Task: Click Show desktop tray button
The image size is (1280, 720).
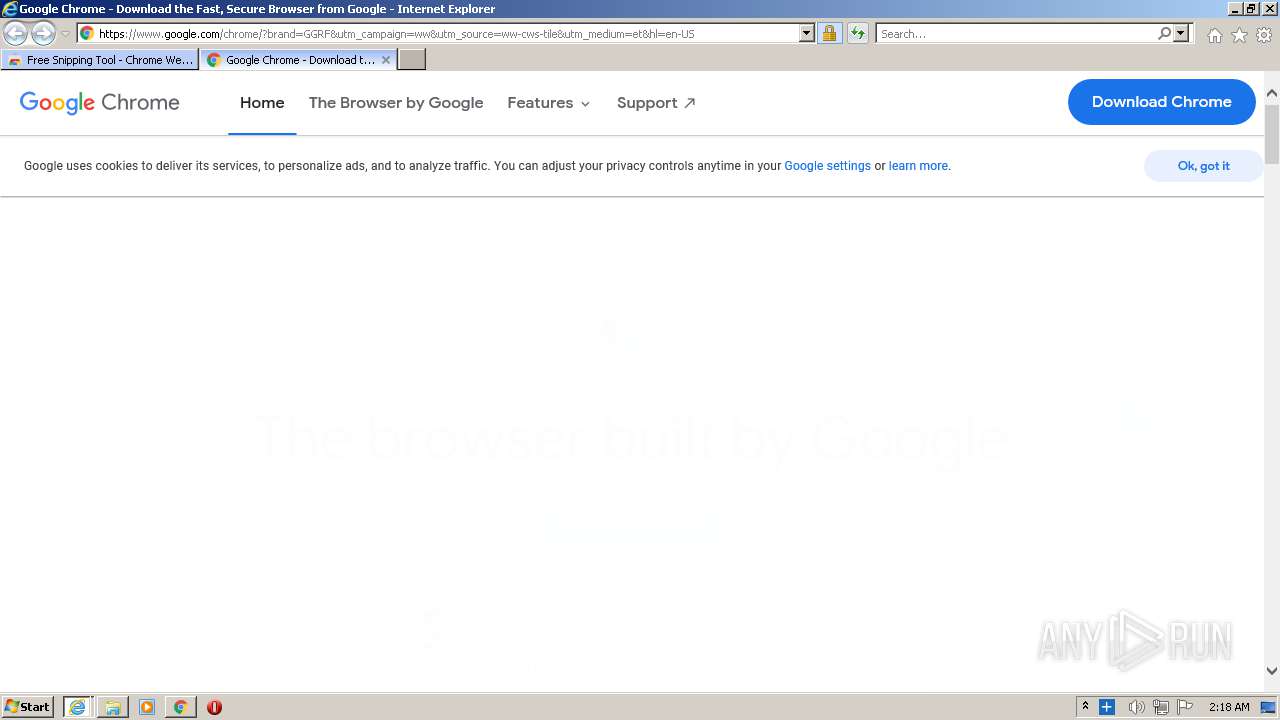Action: pos(1268,707)
